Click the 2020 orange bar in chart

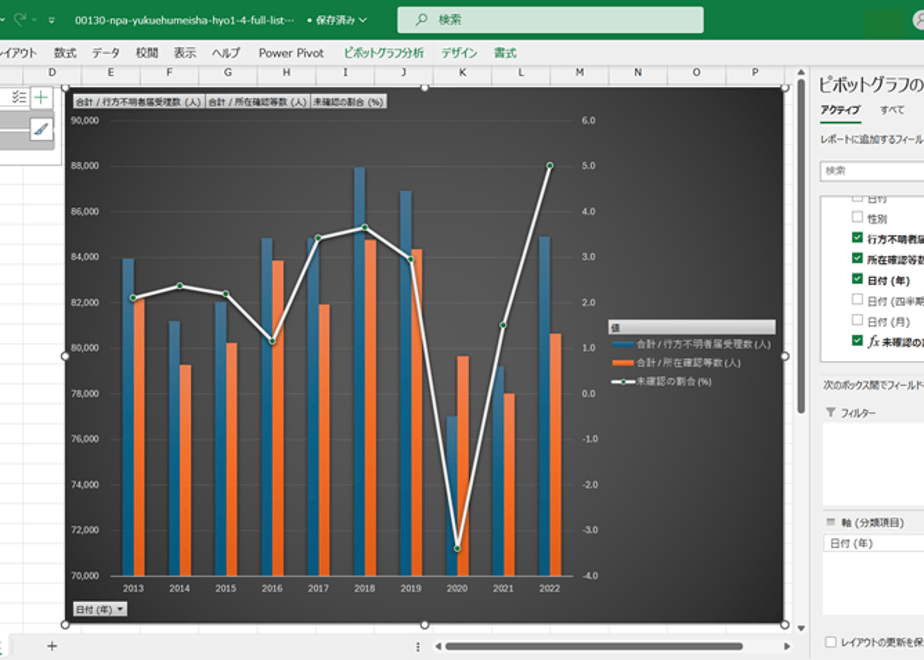tap(463, 466)
